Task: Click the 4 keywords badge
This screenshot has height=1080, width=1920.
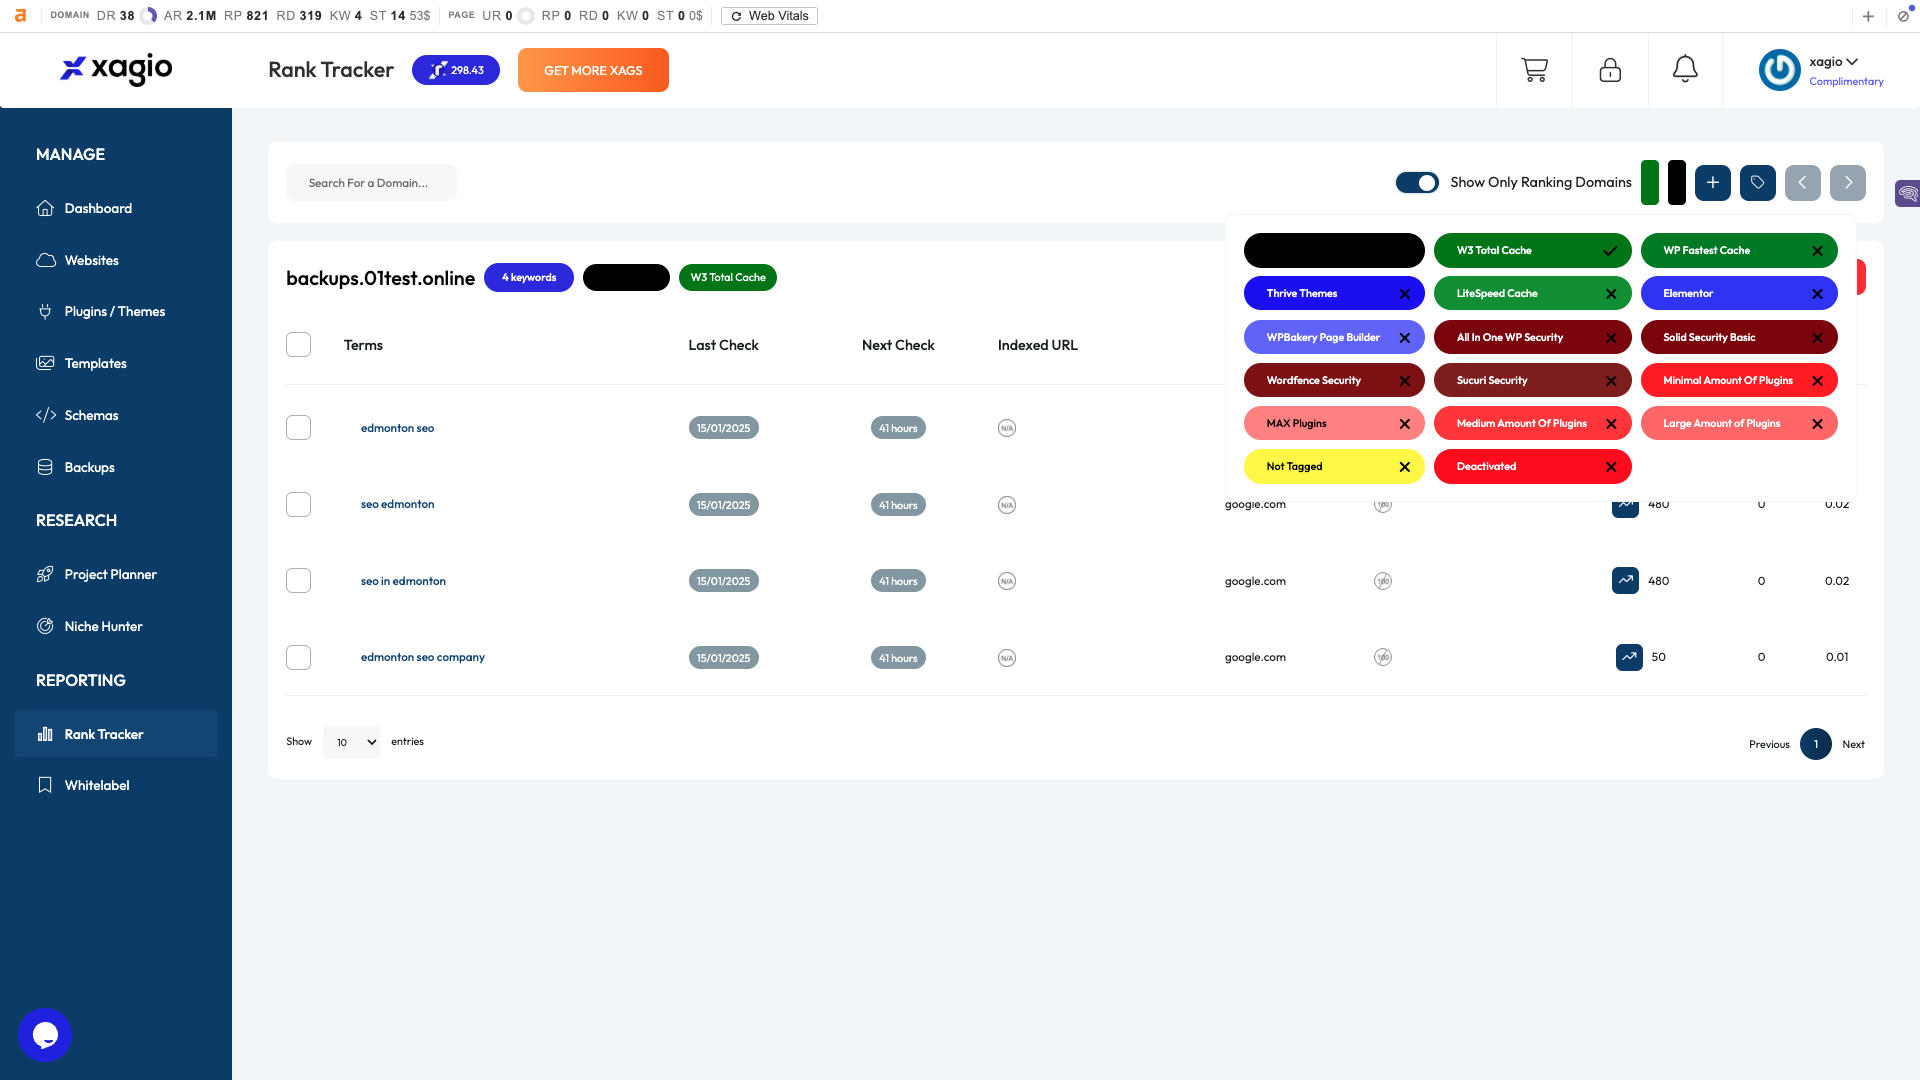Action: click(x=529, y=278)
